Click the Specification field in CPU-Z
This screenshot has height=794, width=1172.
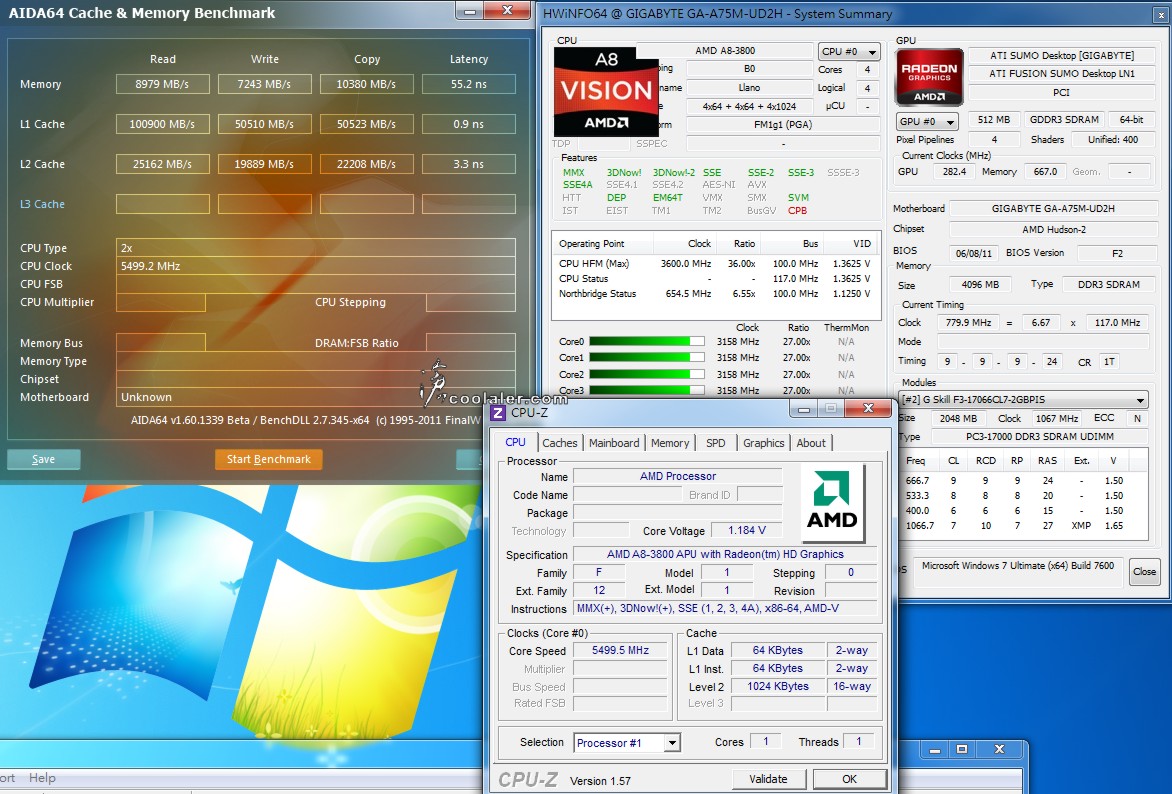coord(725,555)
